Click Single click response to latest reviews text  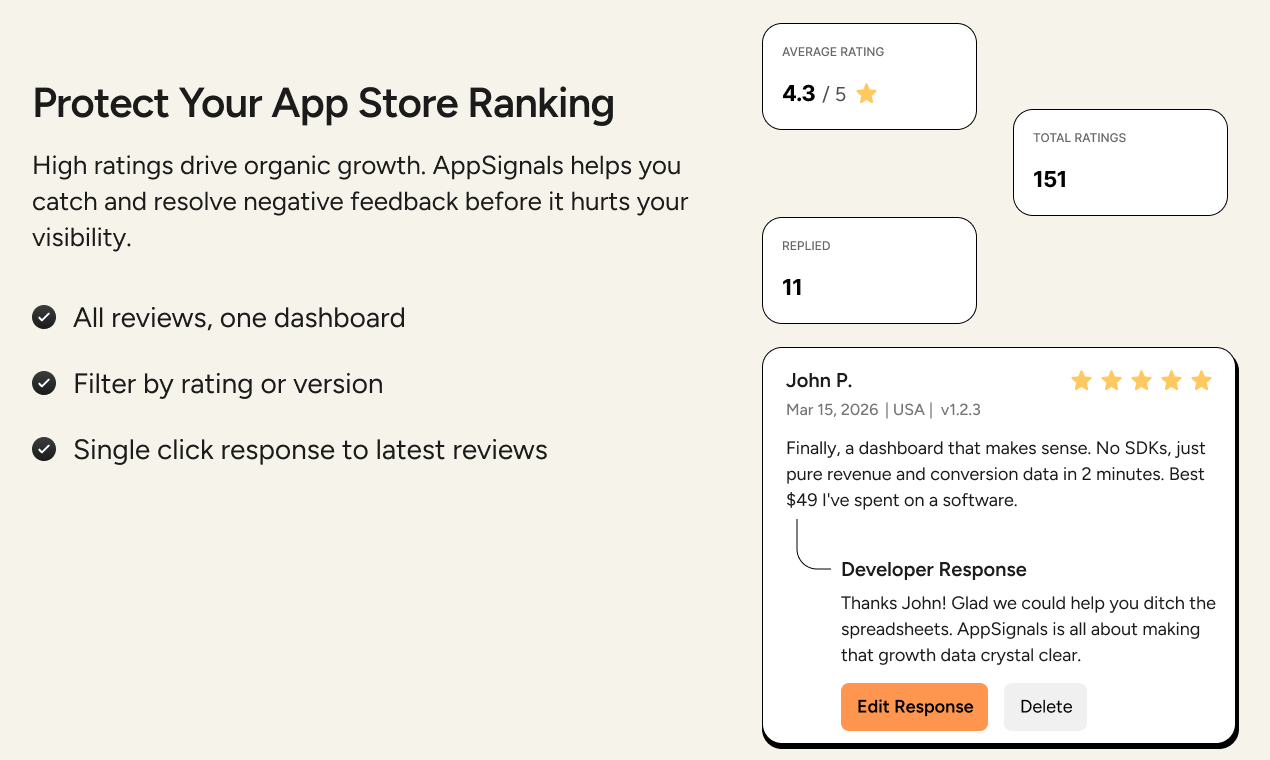tap(310, 450)
